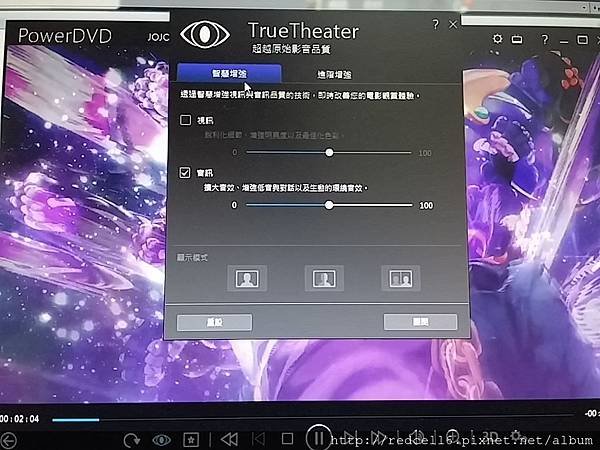Click the elapsed time 00:02:04 display
This screenshot has width=600, height=450.
click(20, 419)
